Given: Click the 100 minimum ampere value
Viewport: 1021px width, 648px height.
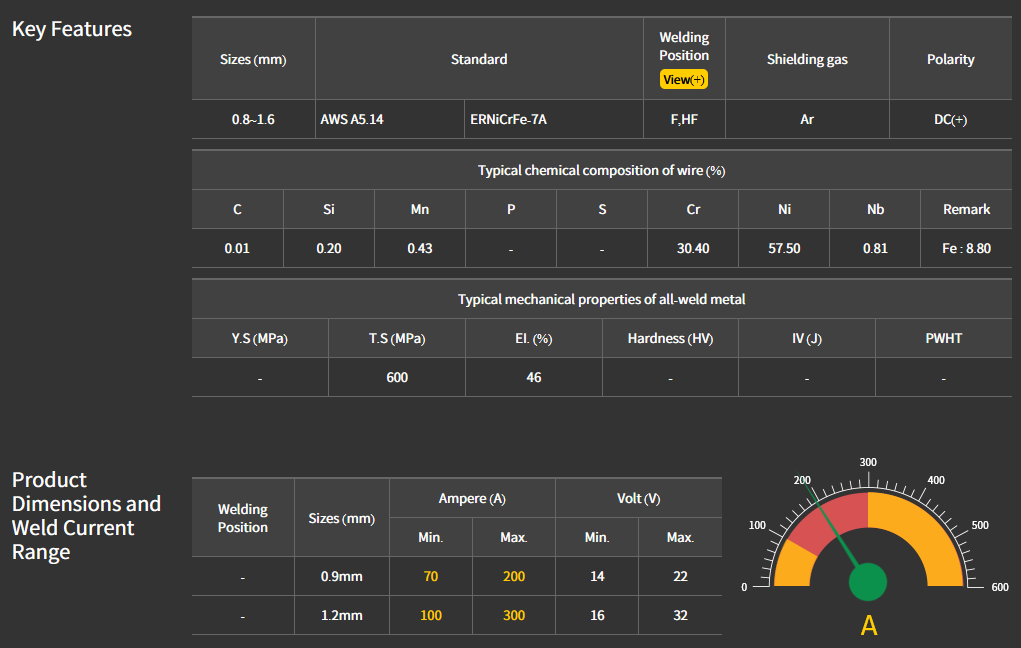Looking at the screenshot, I should coord(431,615).
